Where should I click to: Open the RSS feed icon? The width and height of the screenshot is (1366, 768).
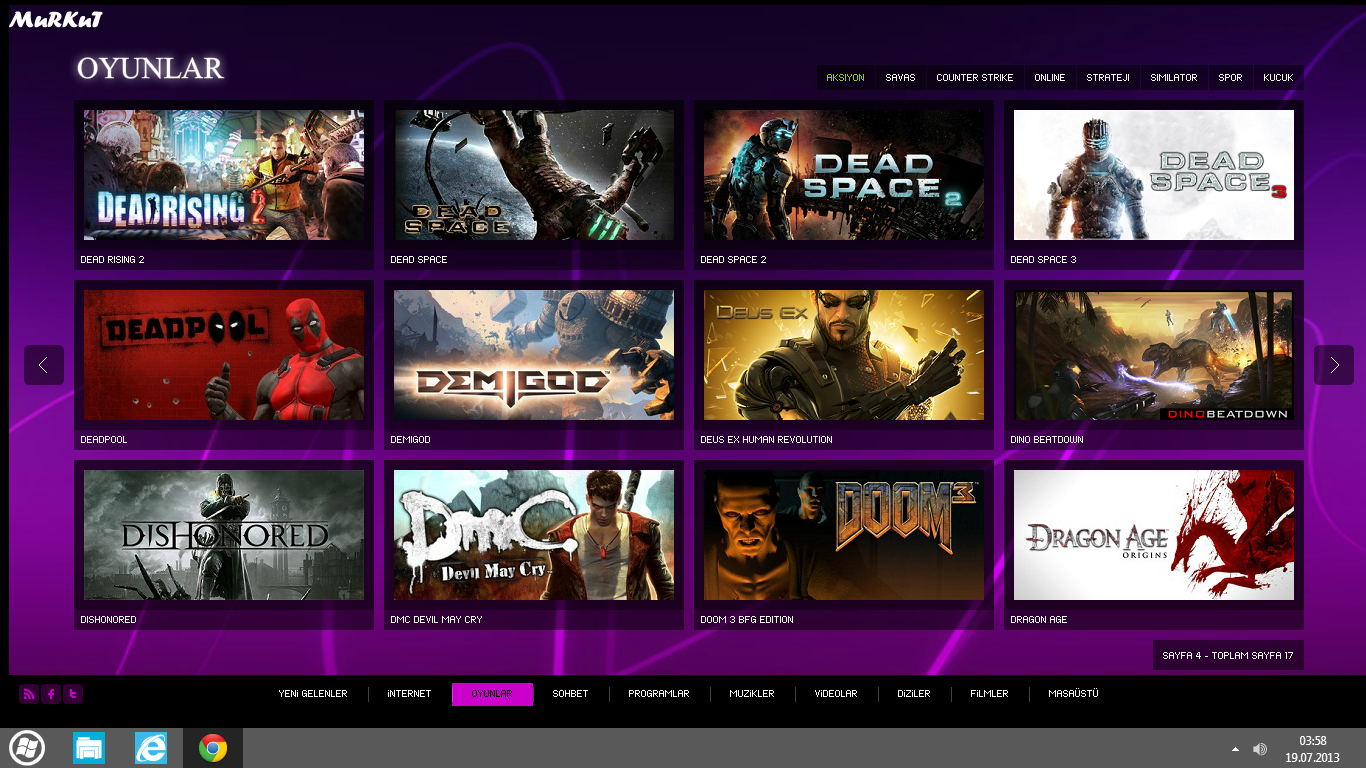(29, 694)
